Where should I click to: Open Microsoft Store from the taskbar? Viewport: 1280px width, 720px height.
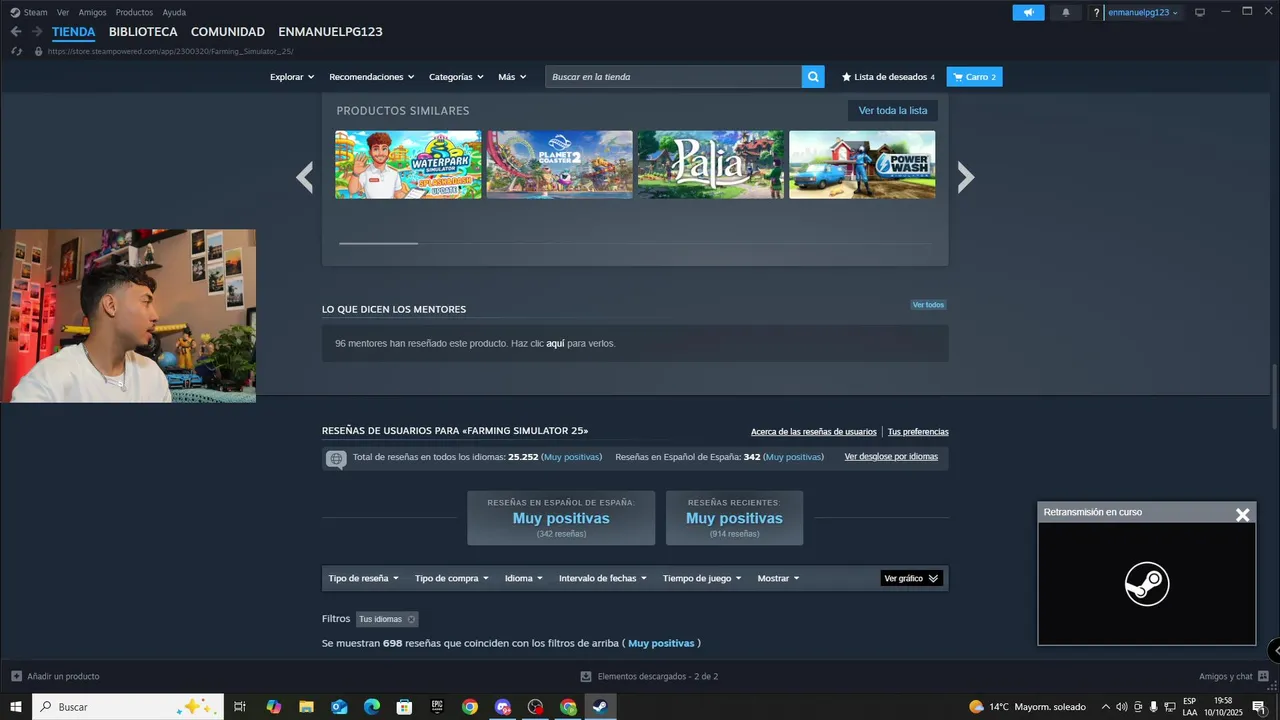coord(404,707)
